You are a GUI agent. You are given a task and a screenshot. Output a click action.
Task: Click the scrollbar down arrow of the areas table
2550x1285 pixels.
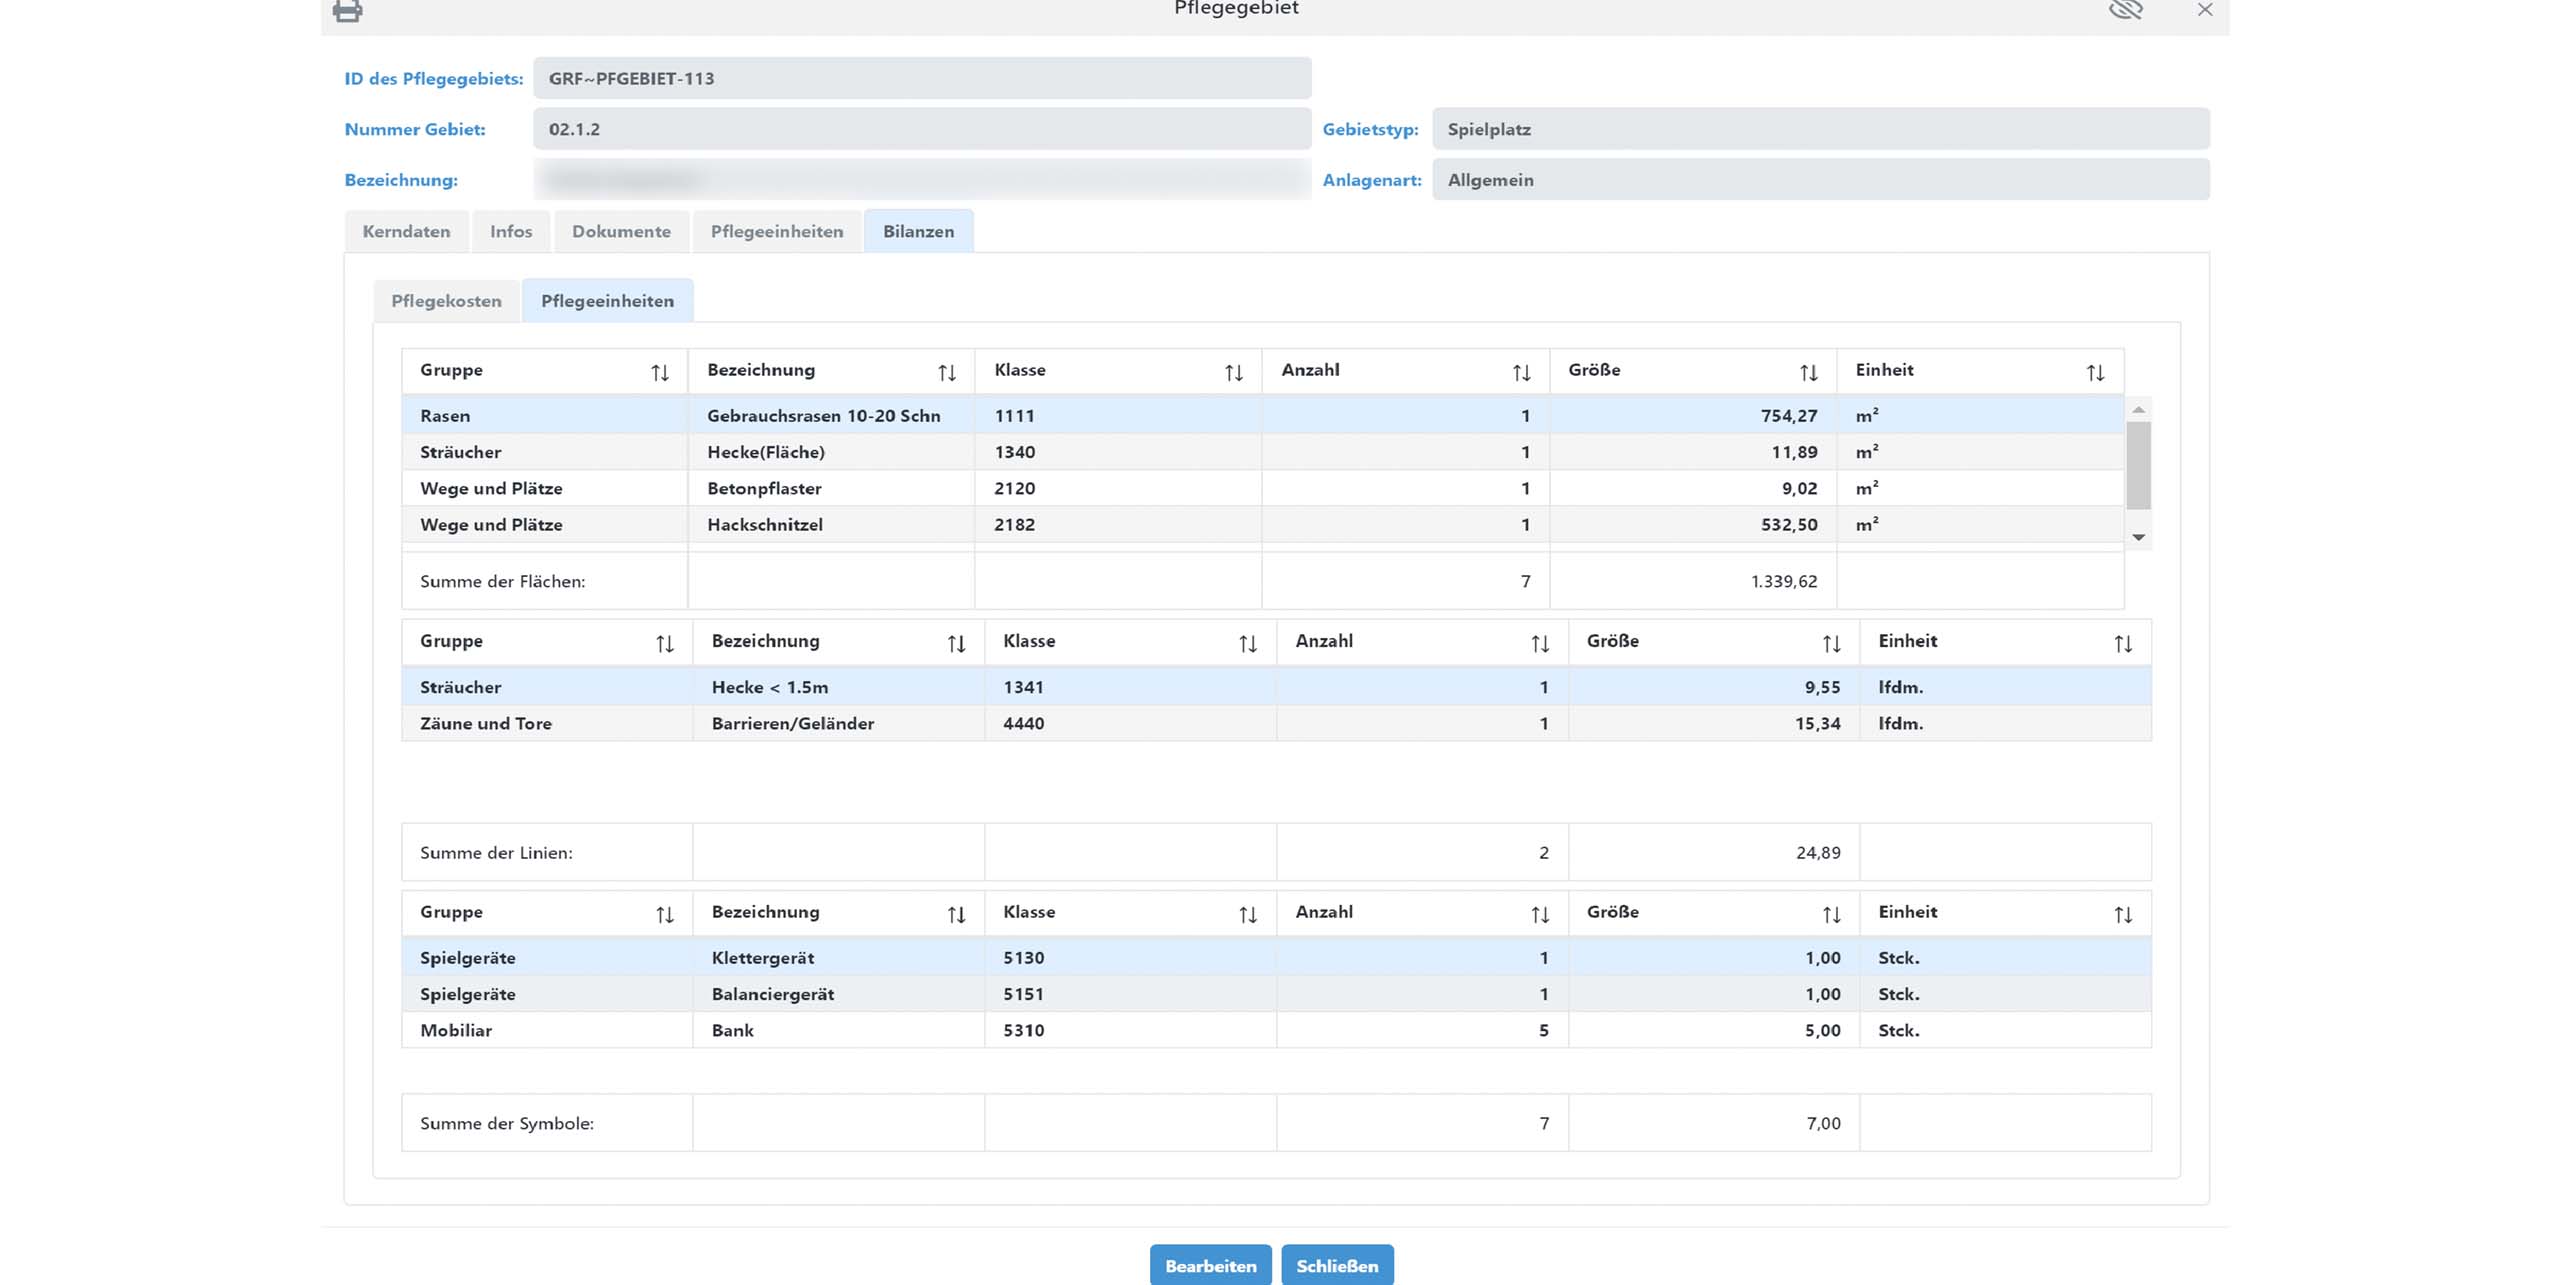[x=2140, y=536]
